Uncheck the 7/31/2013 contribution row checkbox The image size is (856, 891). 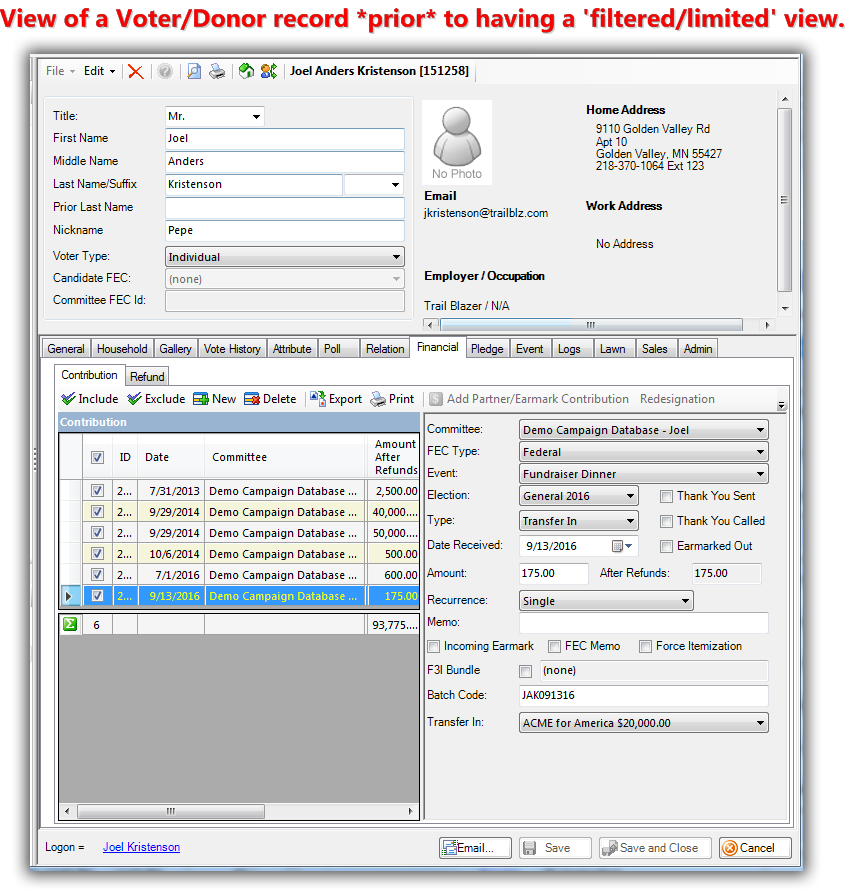98,490
